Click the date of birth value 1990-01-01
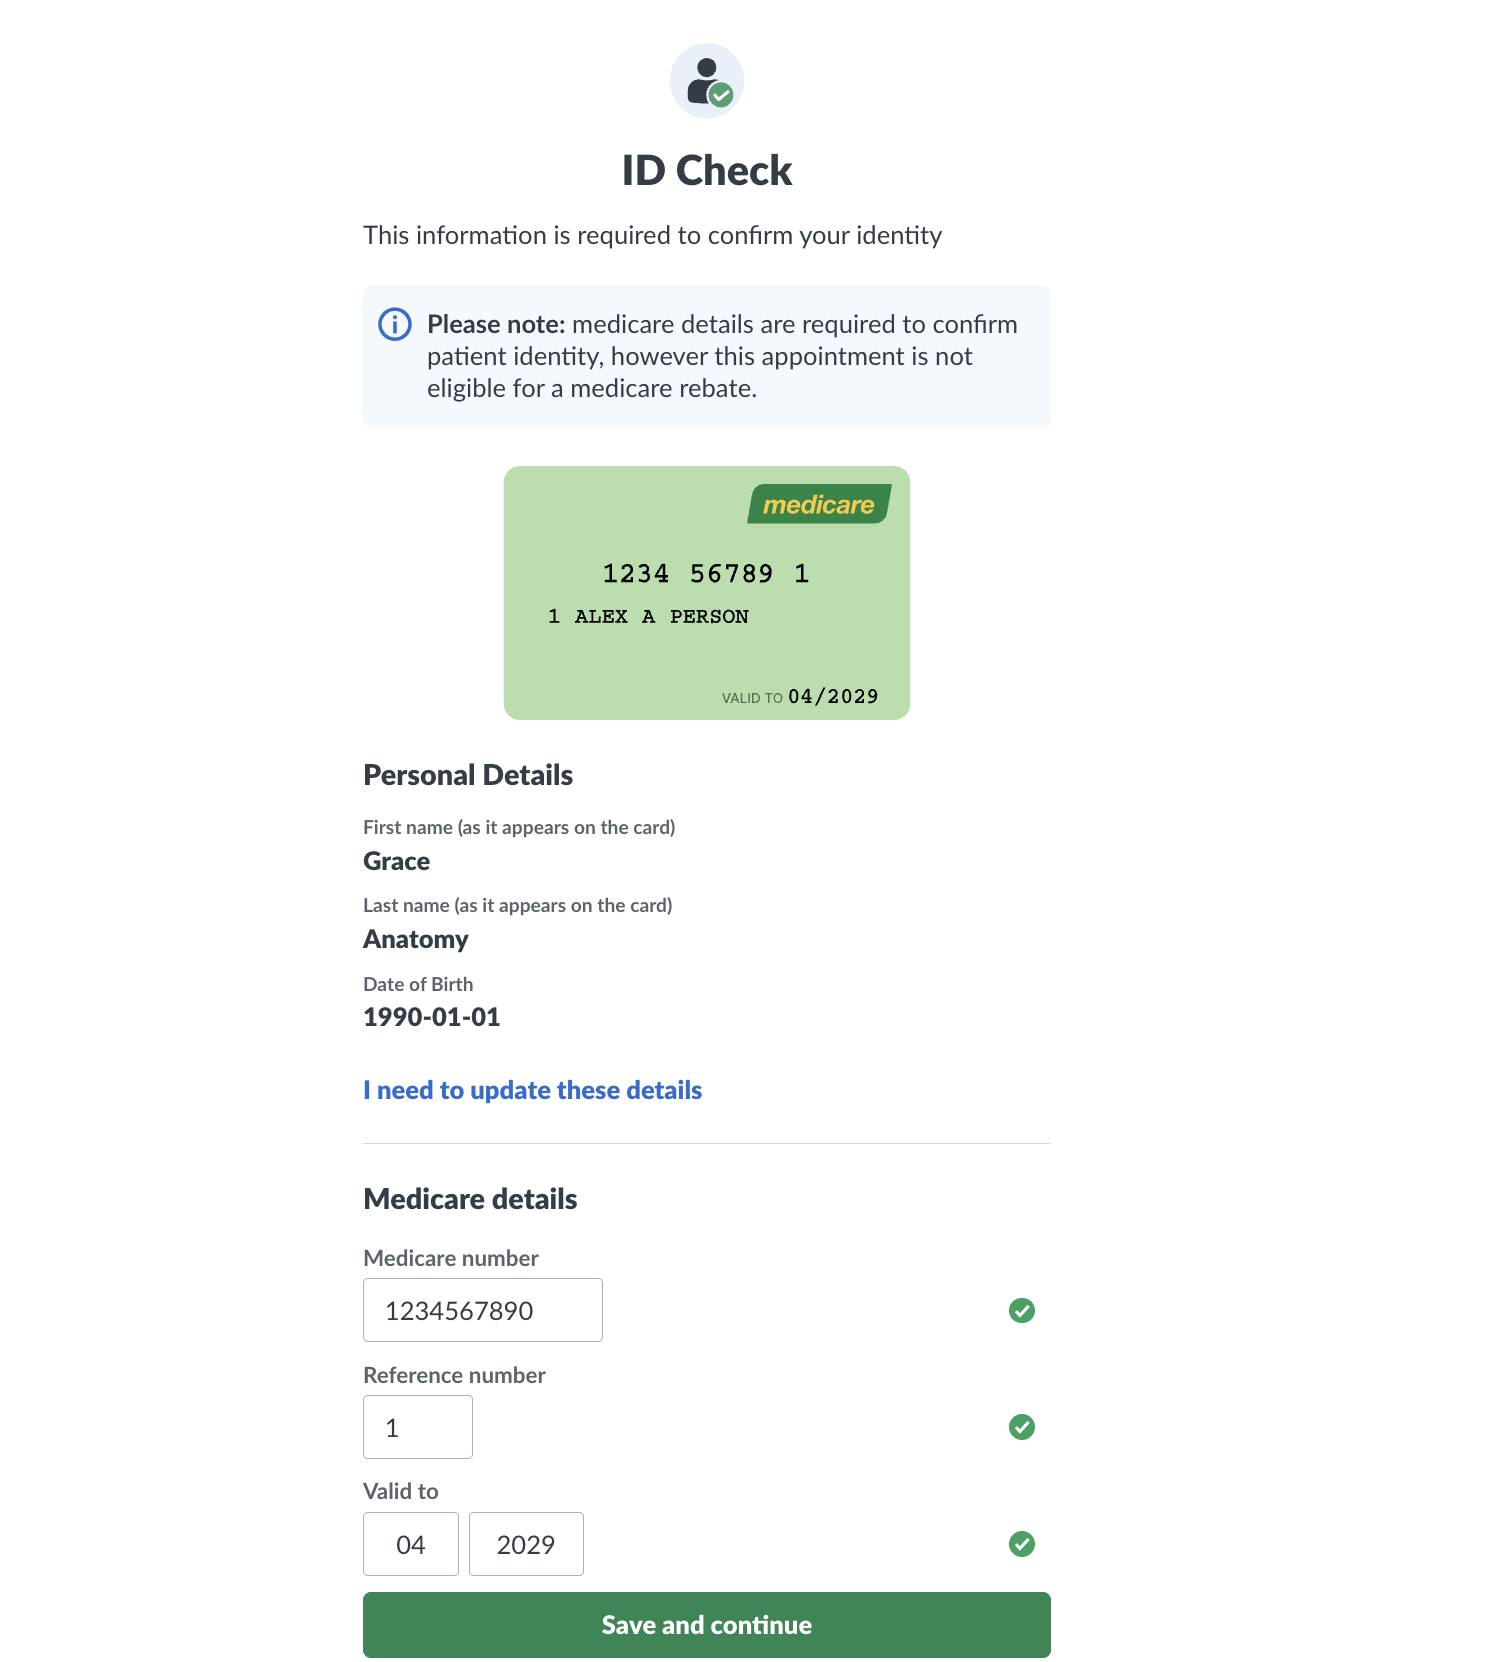Image resolution: width=1508 pixels, height=1662 pixels. click(x=431, y=1017)
